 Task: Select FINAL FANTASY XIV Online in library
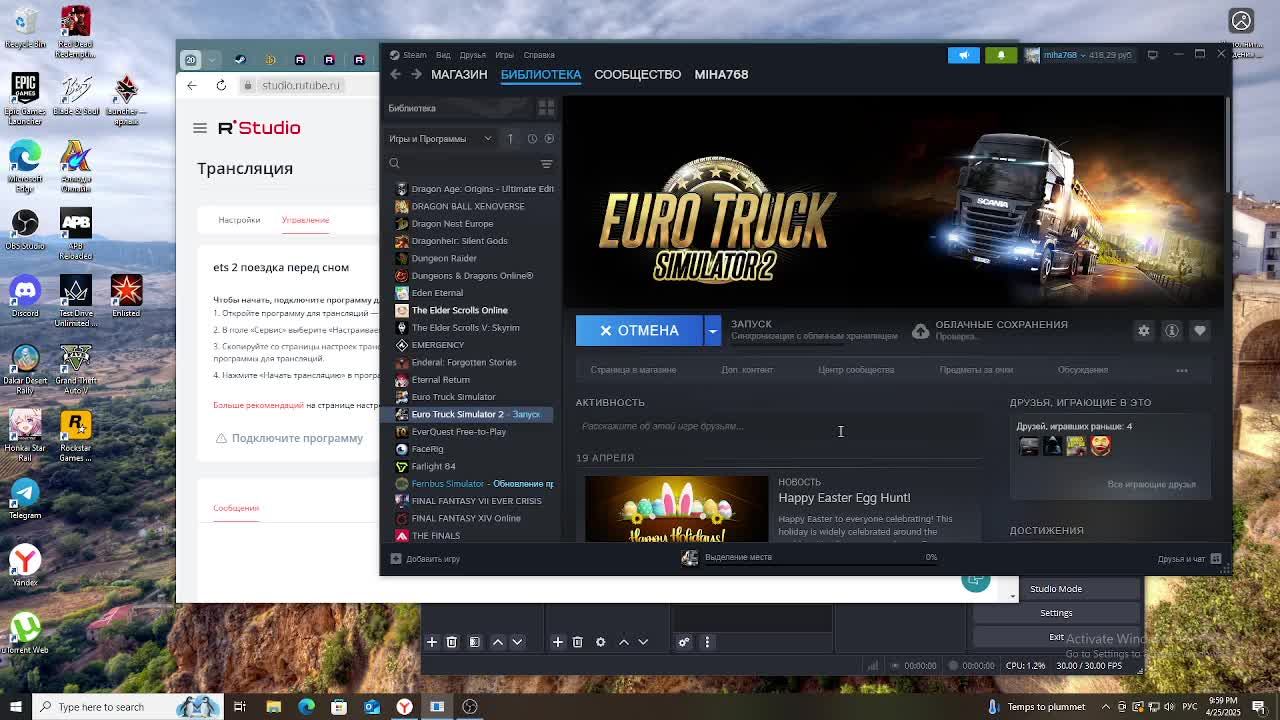(467, 518)
